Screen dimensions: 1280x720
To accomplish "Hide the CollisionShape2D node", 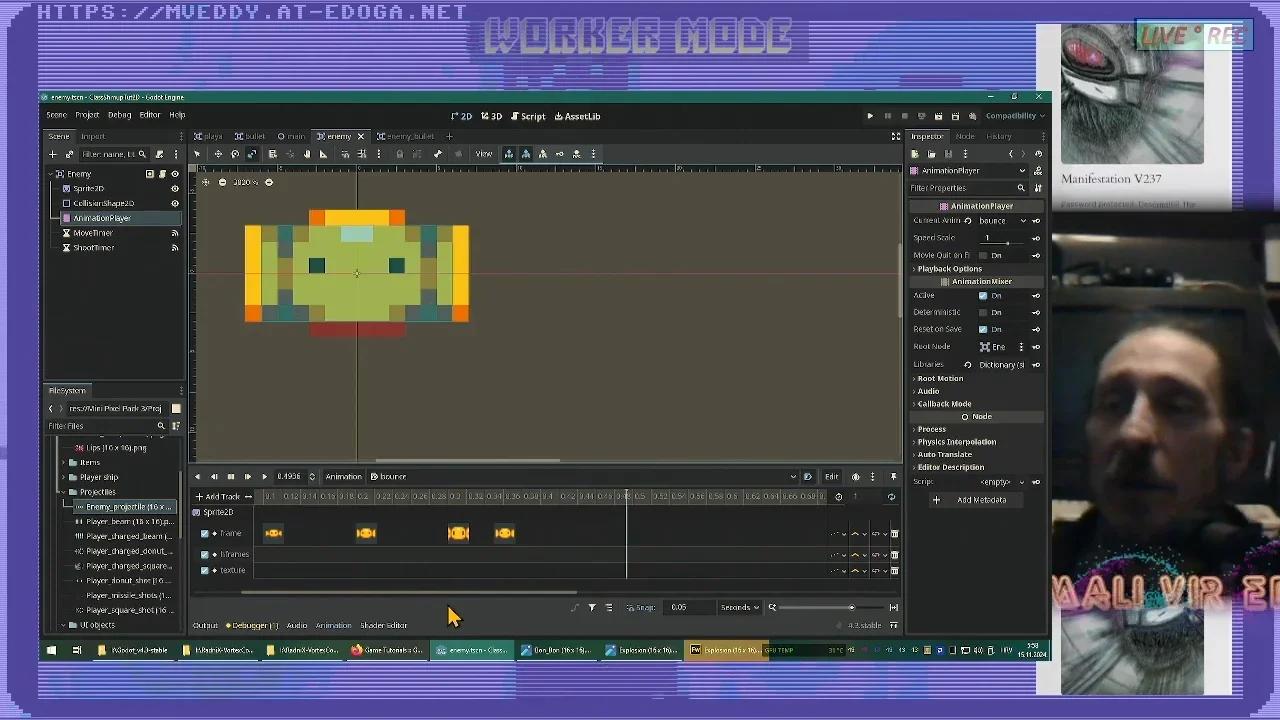I will click(174, 203).
